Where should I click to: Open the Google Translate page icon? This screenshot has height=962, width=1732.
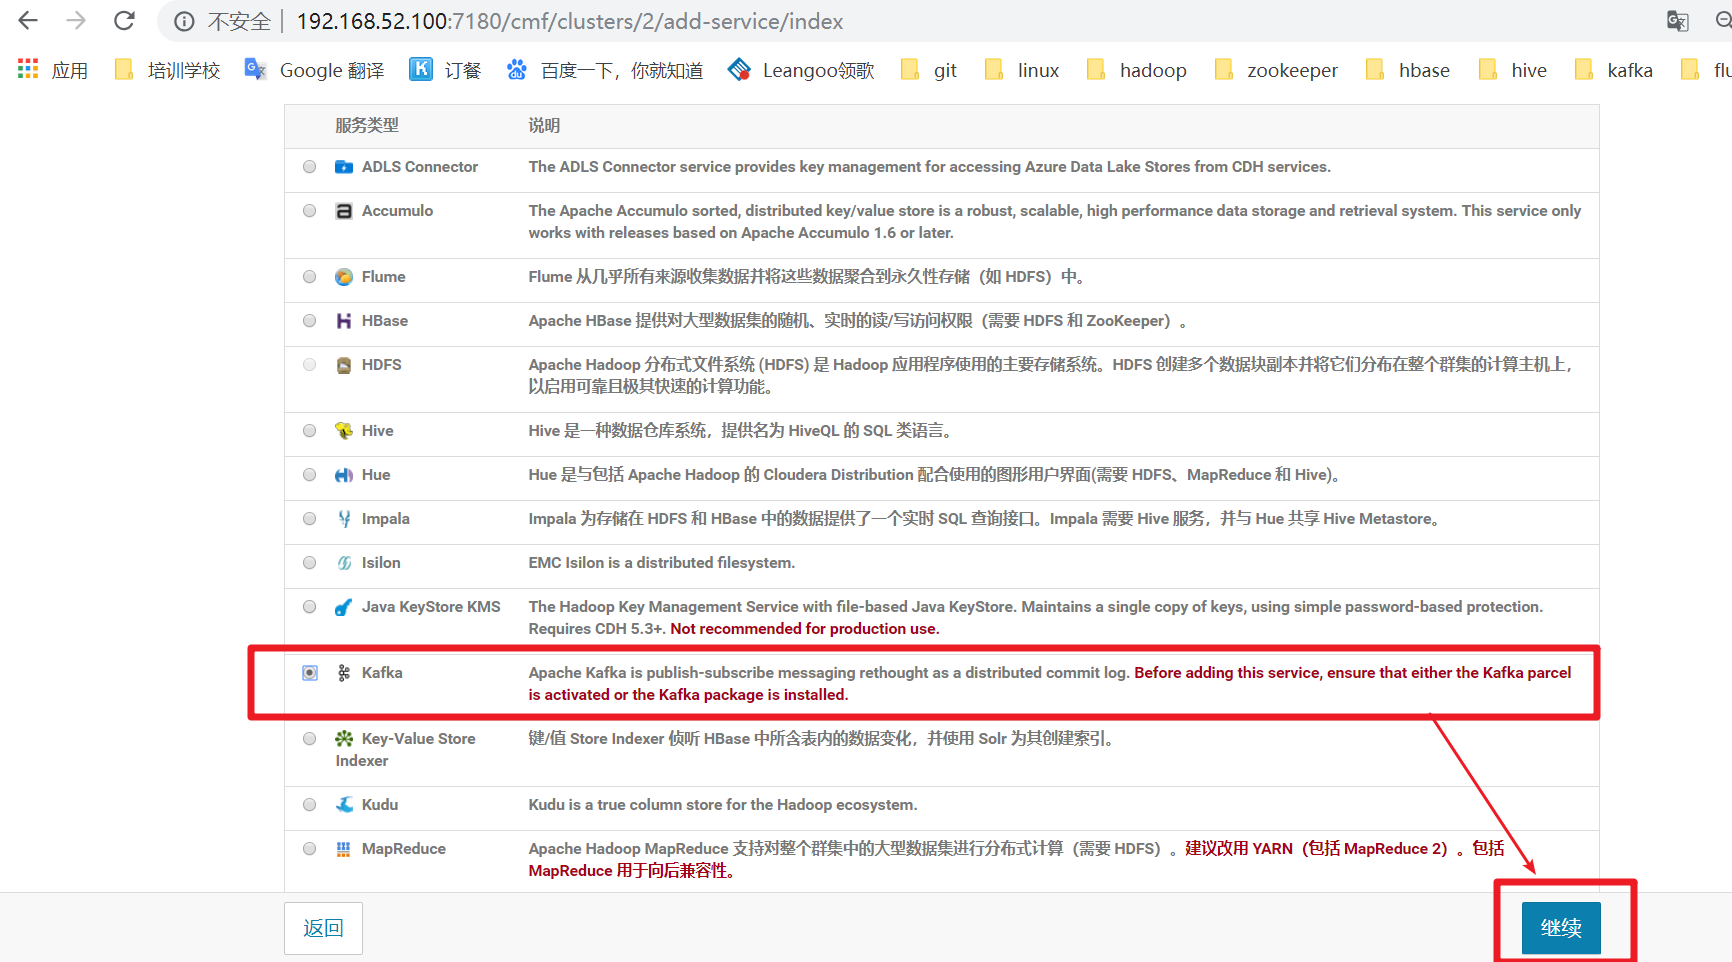pos(1678,21)
